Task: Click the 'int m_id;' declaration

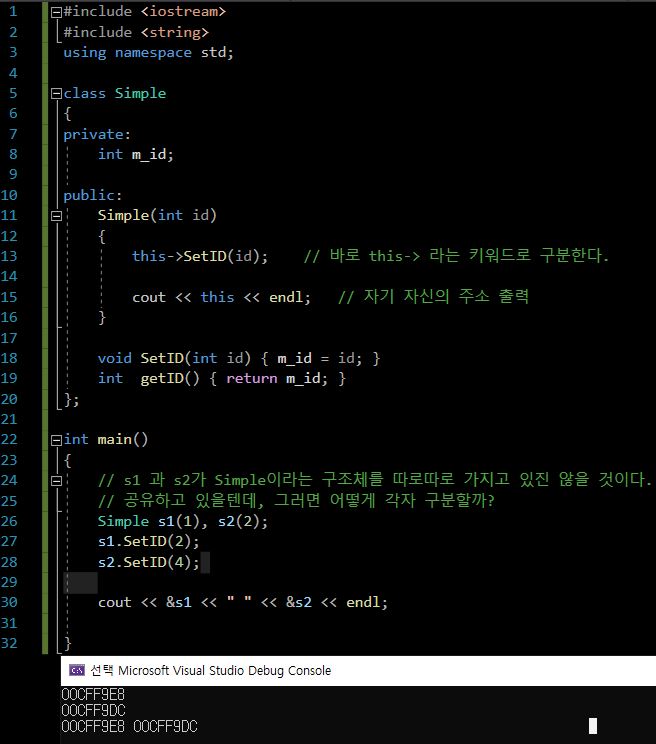Action: pos(136,155)
